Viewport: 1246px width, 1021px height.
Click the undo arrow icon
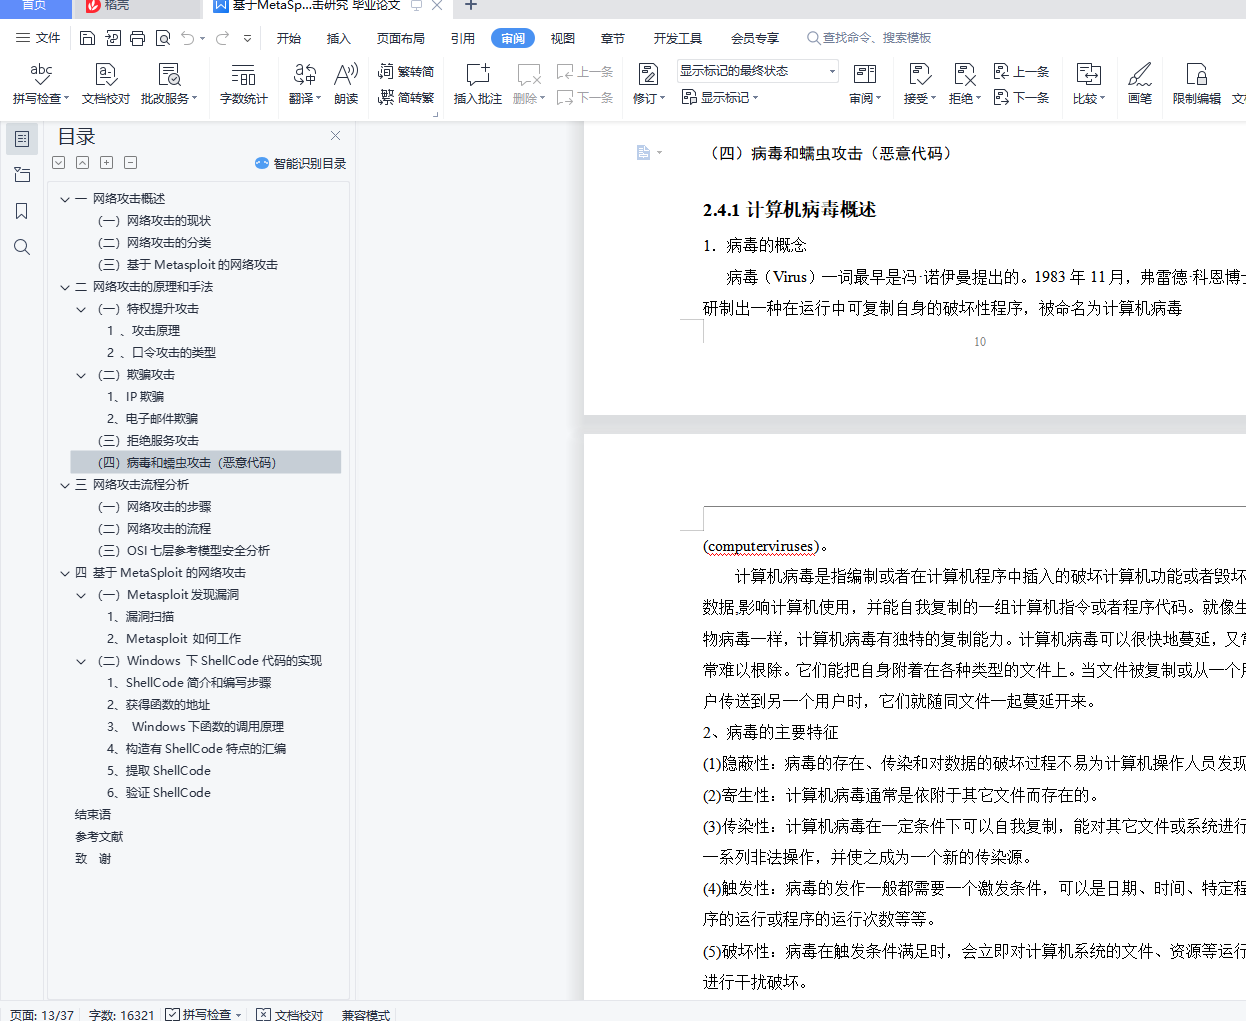coord(188,38)
